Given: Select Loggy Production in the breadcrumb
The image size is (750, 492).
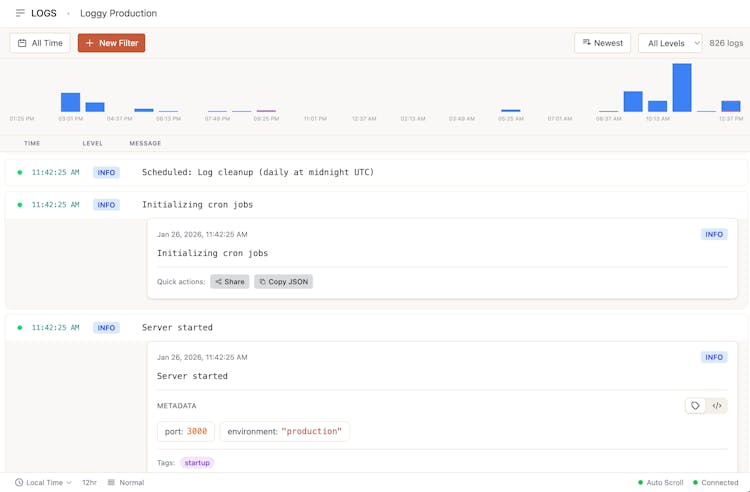Looking at the screenshot, I should pos(118,13).
